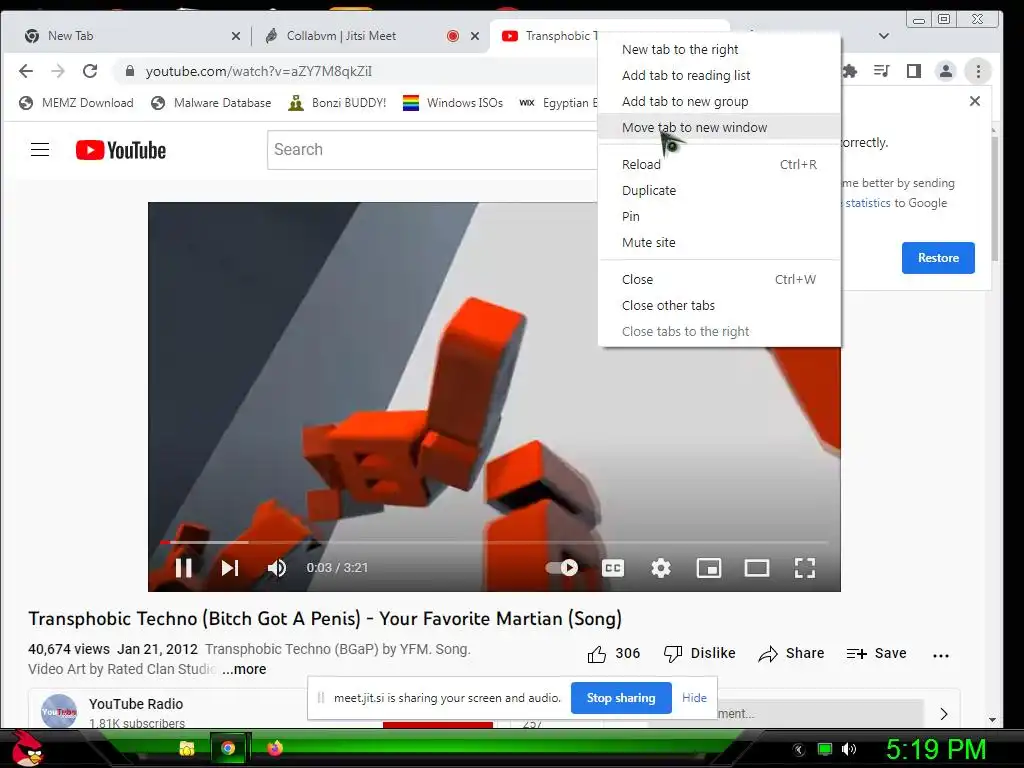The width and height of the screenshot is (1024, 768).
Task: Choose Close other tabs
Action: [719, 306]
